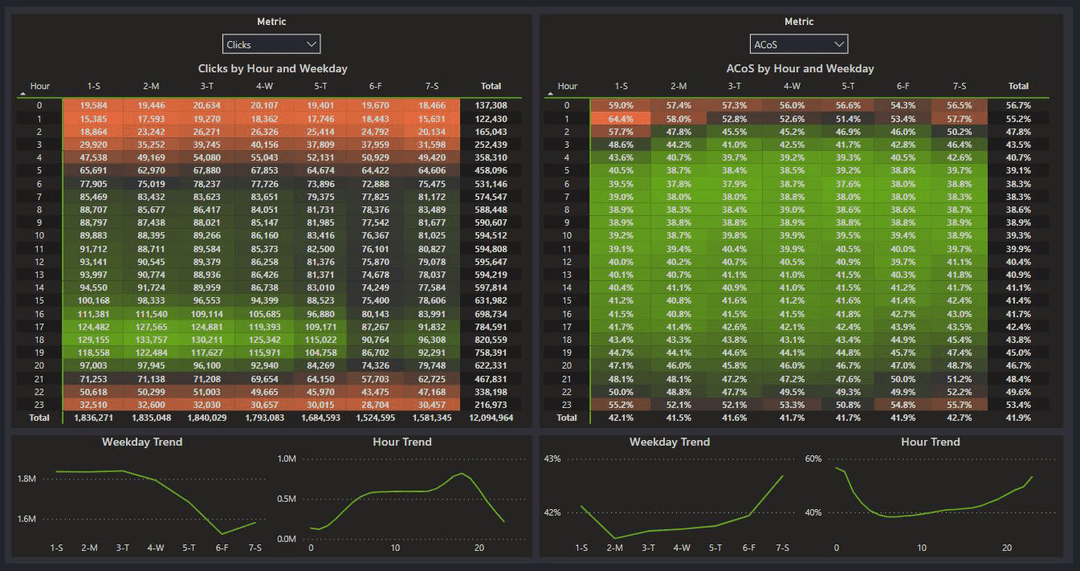This screenshot has width=1080, height=571.
Task: Click sort arrow beside Hour in Clicks table
Action: [23, 94]
